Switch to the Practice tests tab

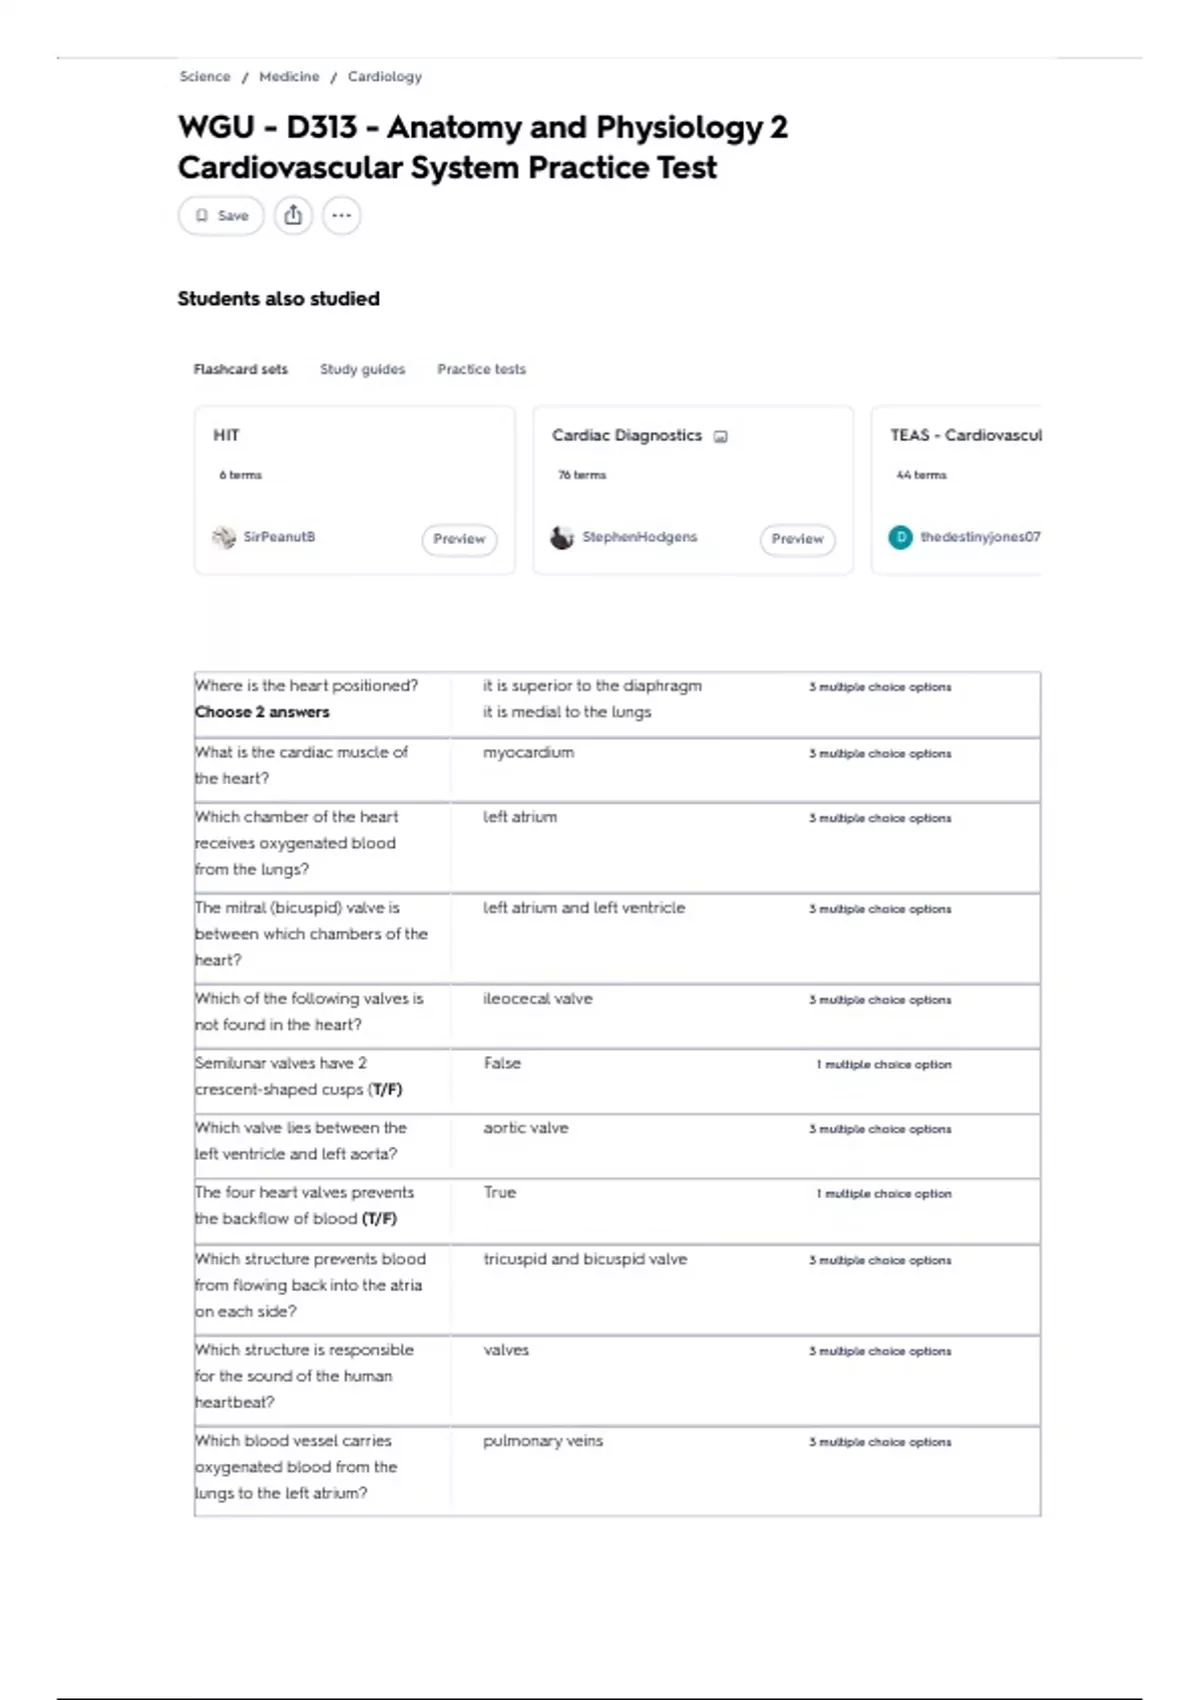(x=481, y=369)
